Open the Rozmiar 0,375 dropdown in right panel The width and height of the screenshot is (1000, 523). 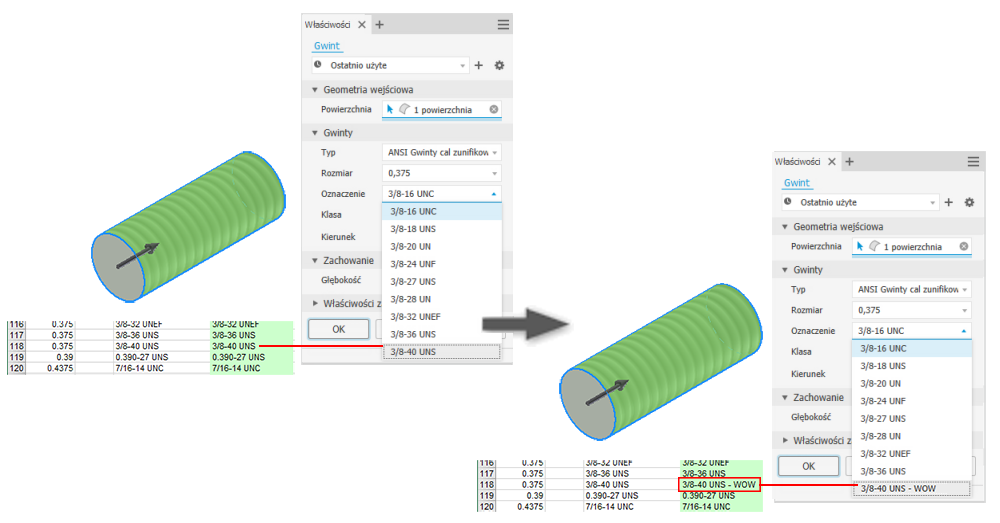911,310
